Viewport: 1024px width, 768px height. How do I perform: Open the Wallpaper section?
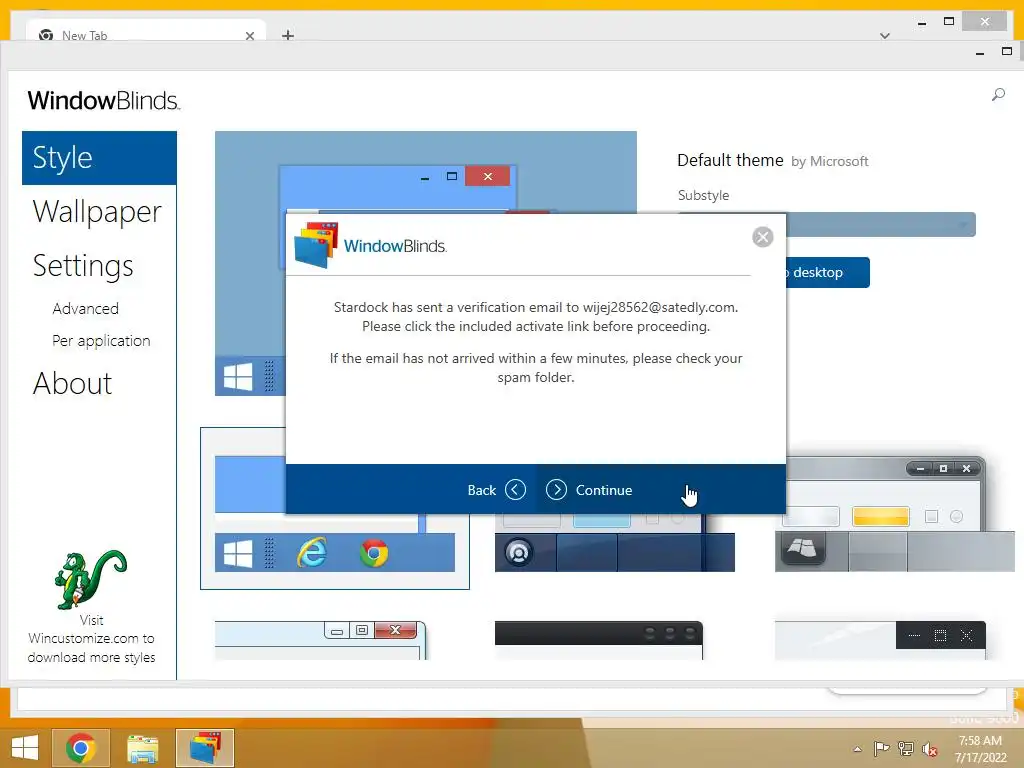point(97,212)
